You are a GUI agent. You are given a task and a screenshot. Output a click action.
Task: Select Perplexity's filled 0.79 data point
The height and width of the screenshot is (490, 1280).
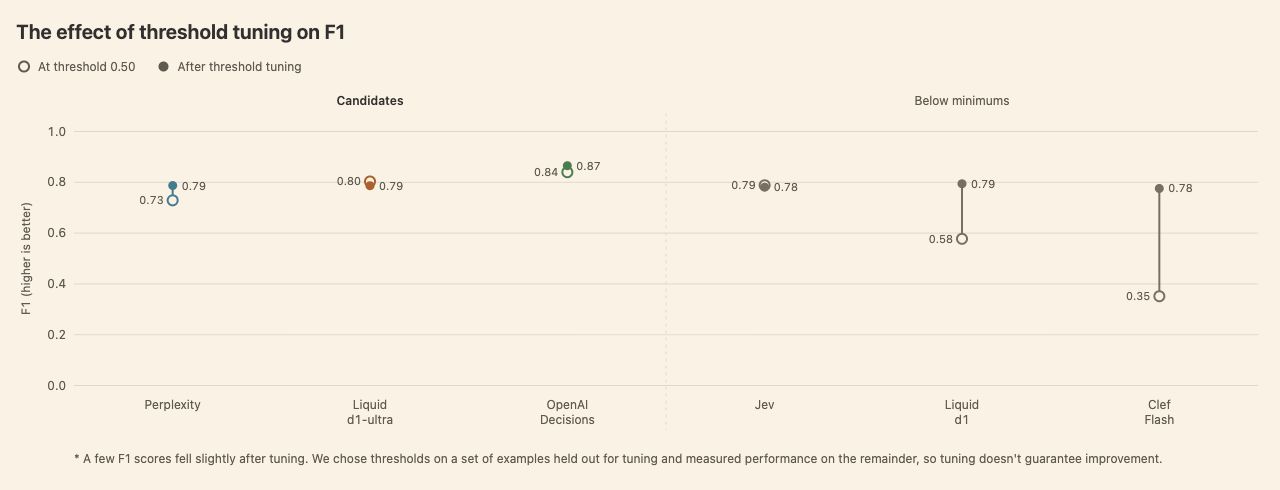[173, 186]
